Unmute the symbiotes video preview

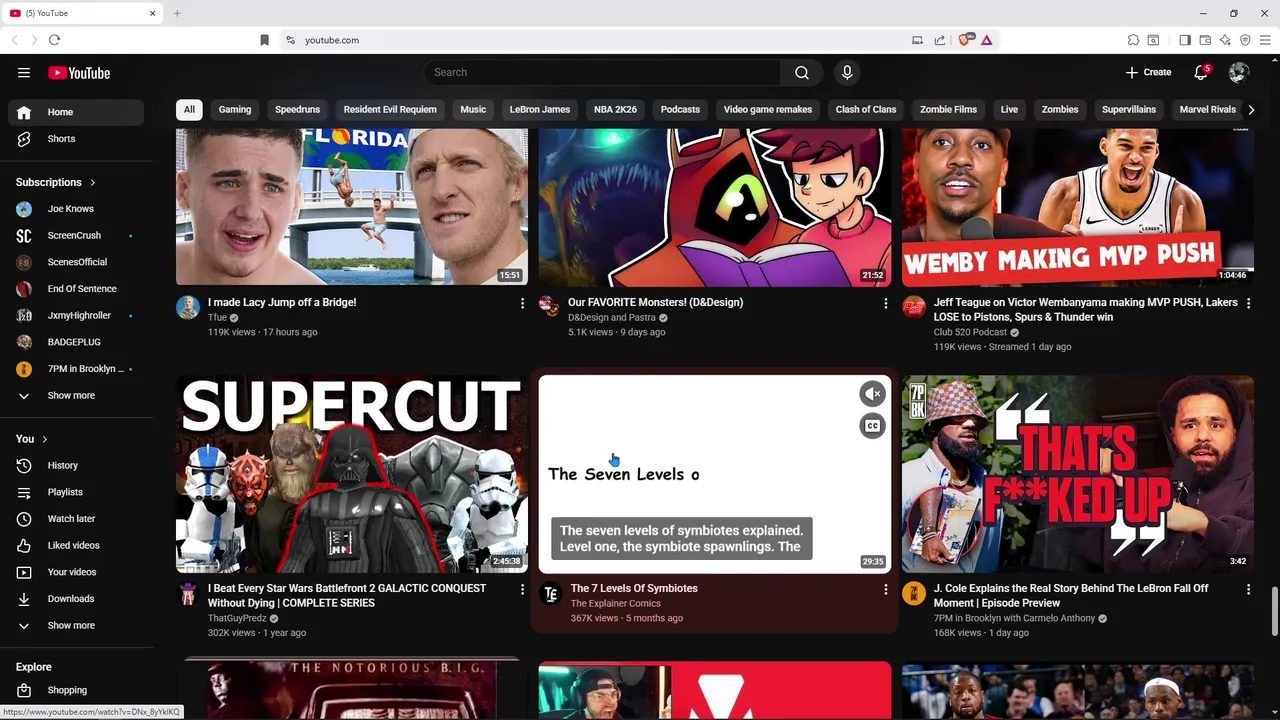(x=872, y=394)
